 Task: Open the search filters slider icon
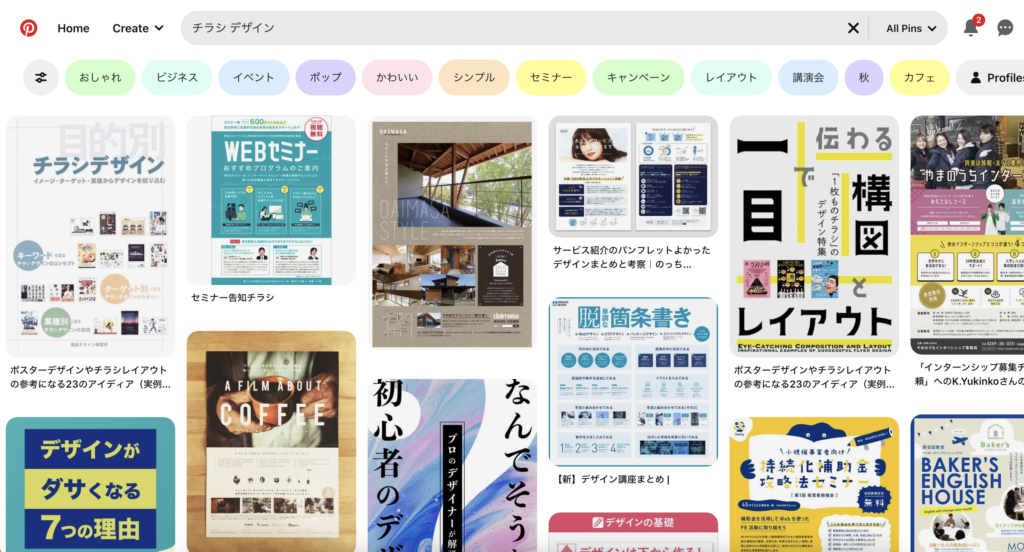(40, 77)
